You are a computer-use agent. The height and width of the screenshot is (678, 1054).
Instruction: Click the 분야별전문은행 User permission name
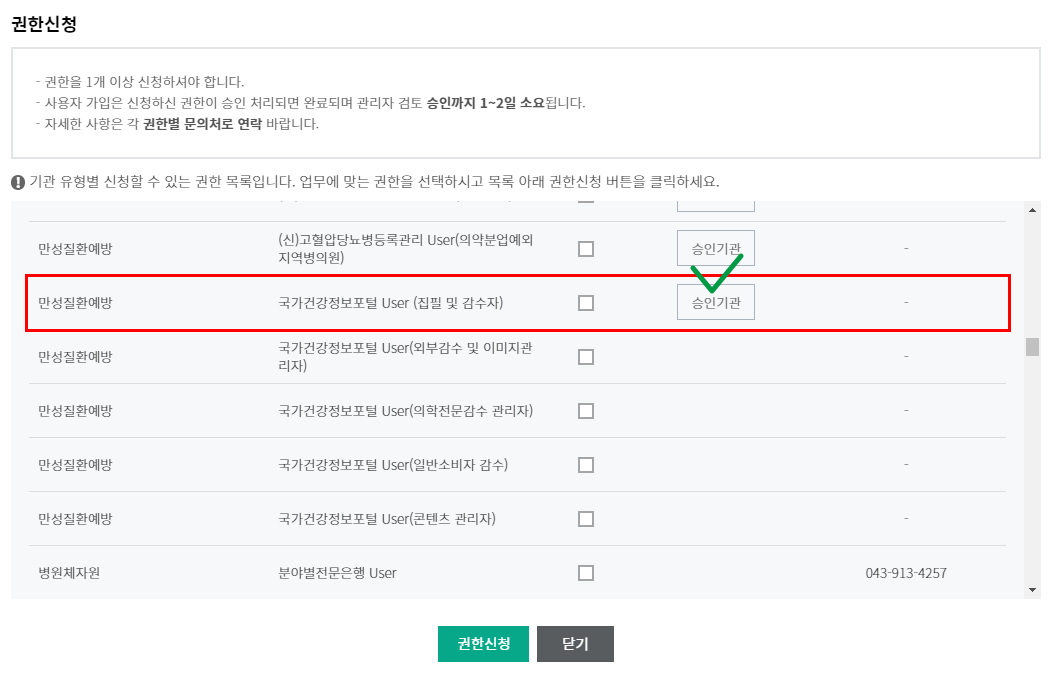(337, 573)
